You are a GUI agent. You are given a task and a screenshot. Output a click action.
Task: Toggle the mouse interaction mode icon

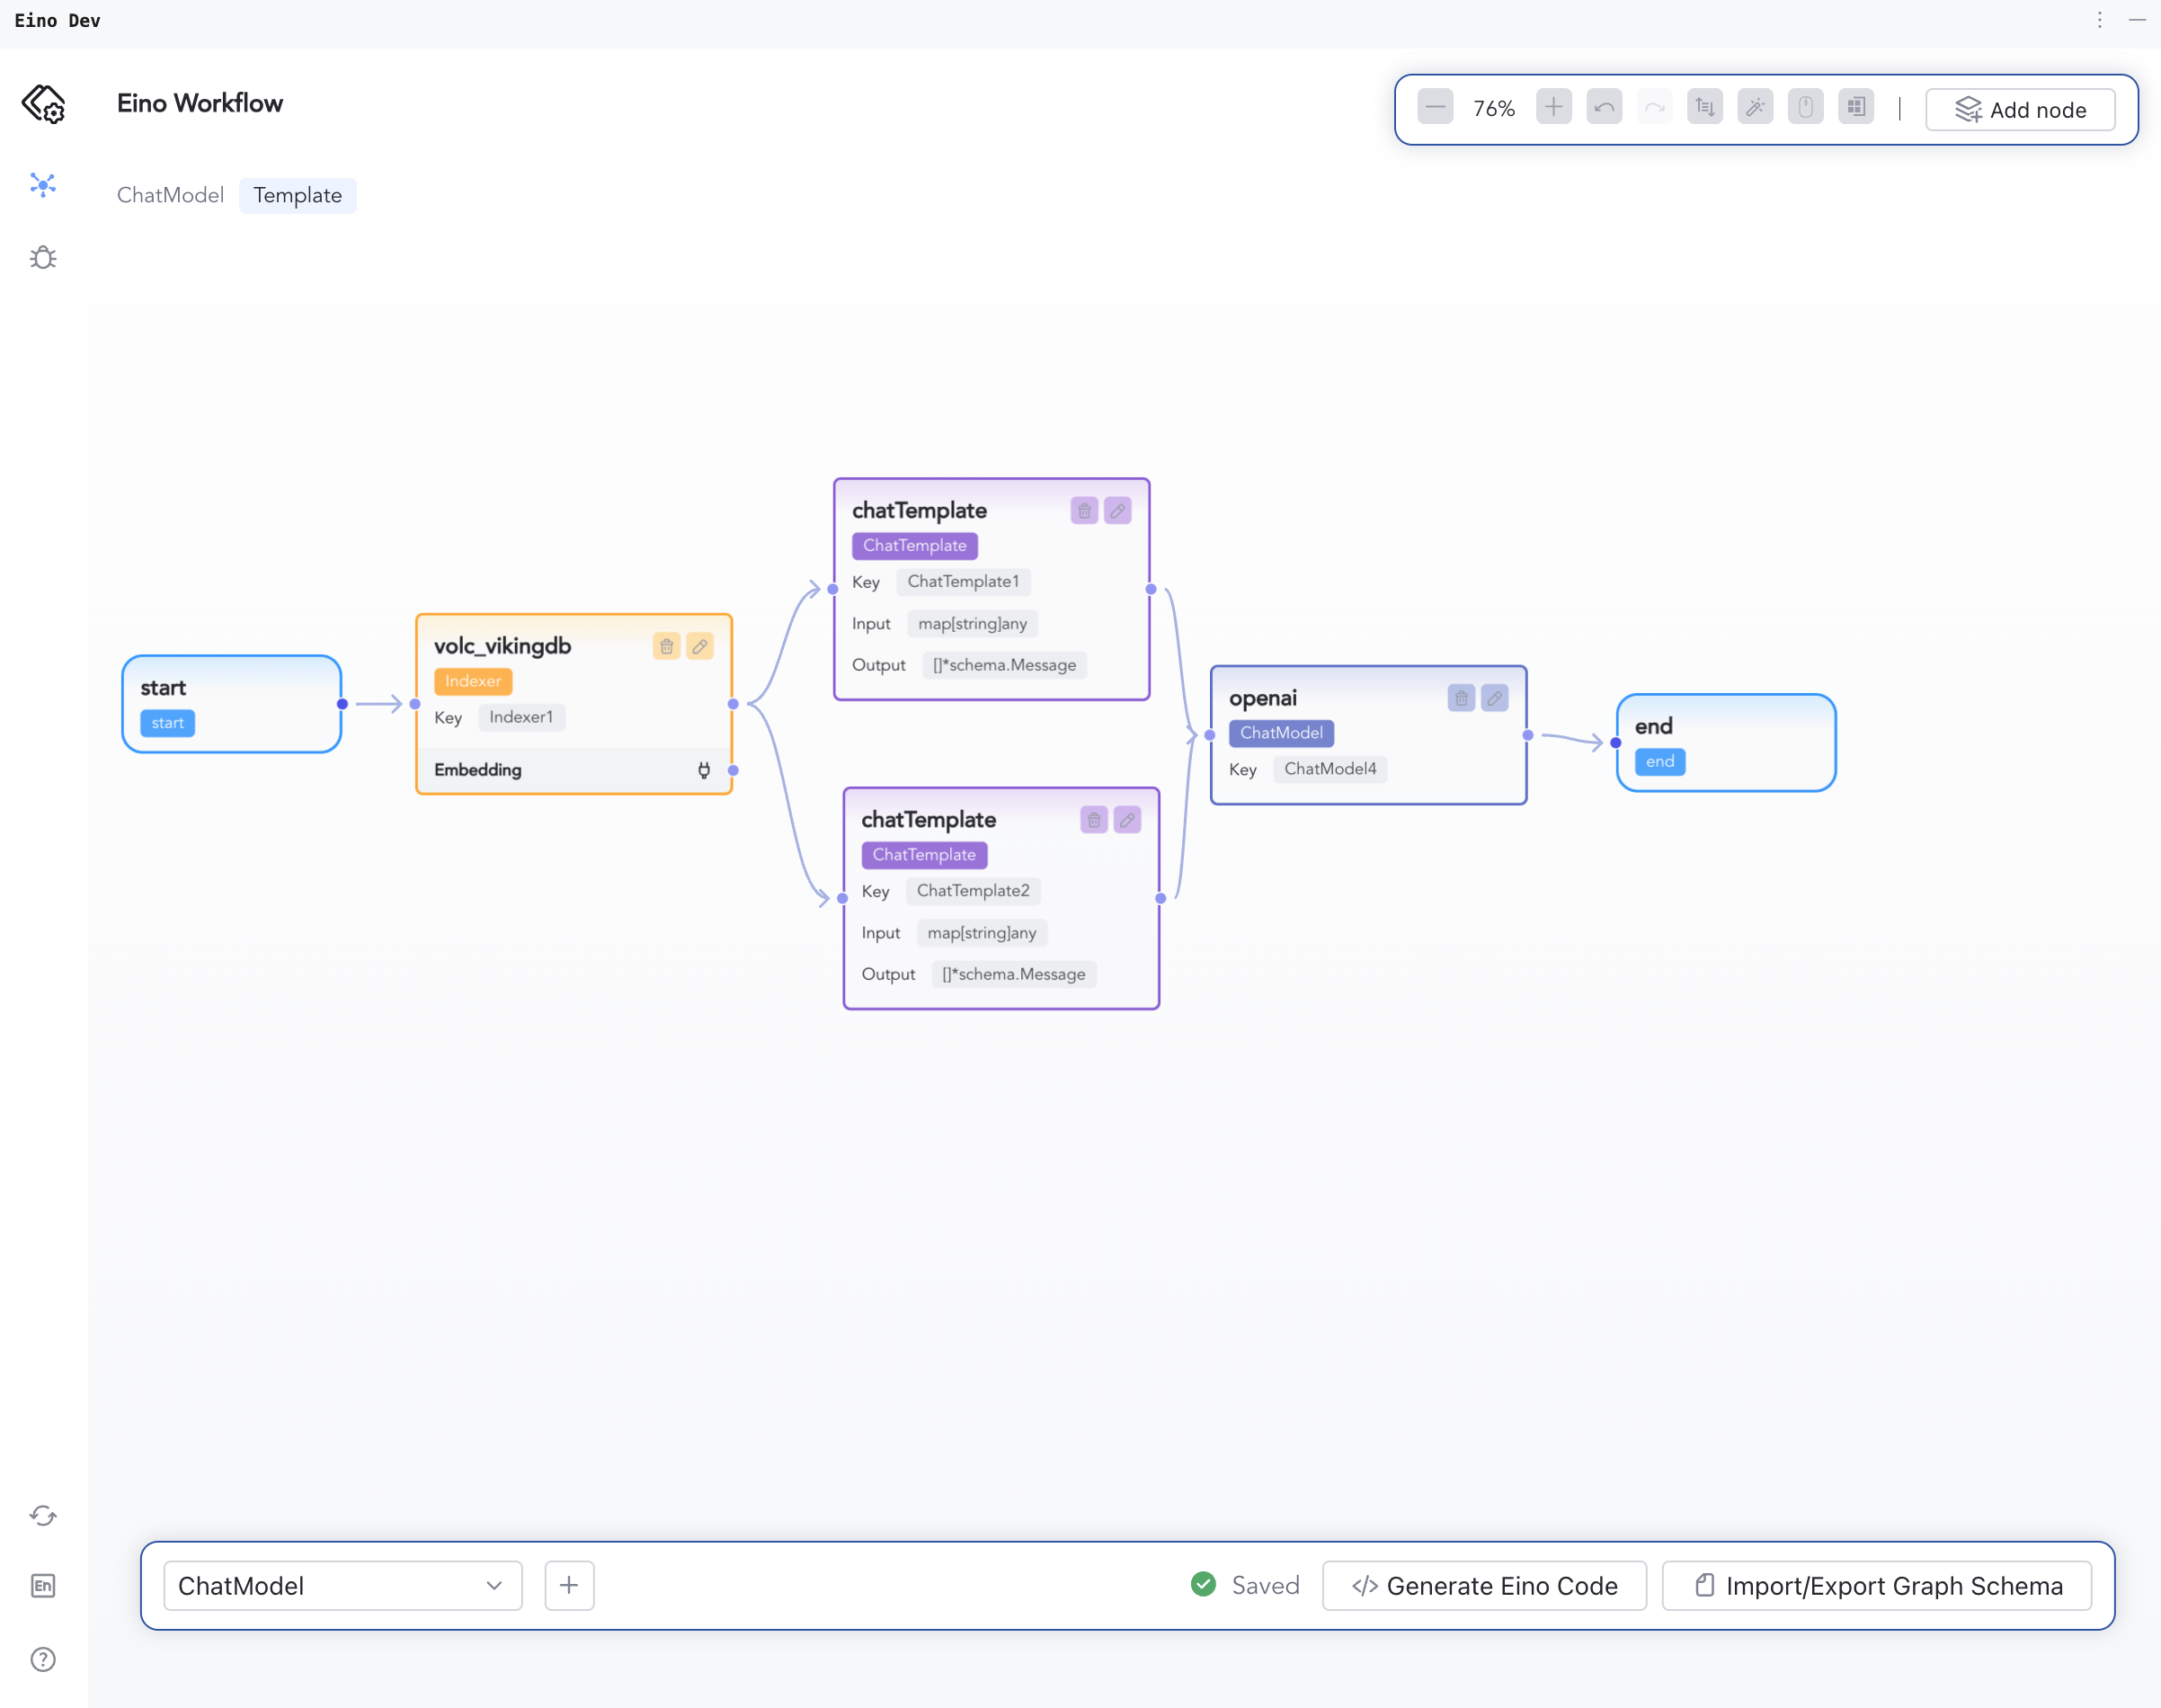point(1805,107)
